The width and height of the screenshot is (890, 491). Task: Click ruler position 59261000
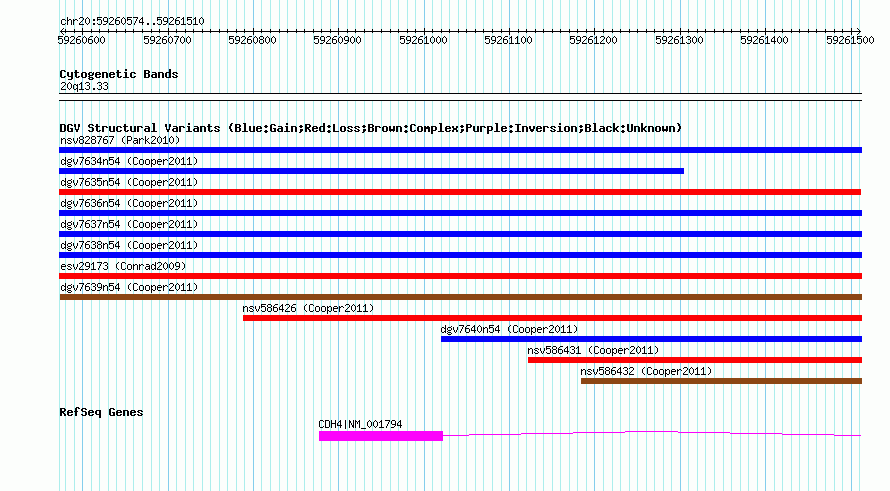423,40
